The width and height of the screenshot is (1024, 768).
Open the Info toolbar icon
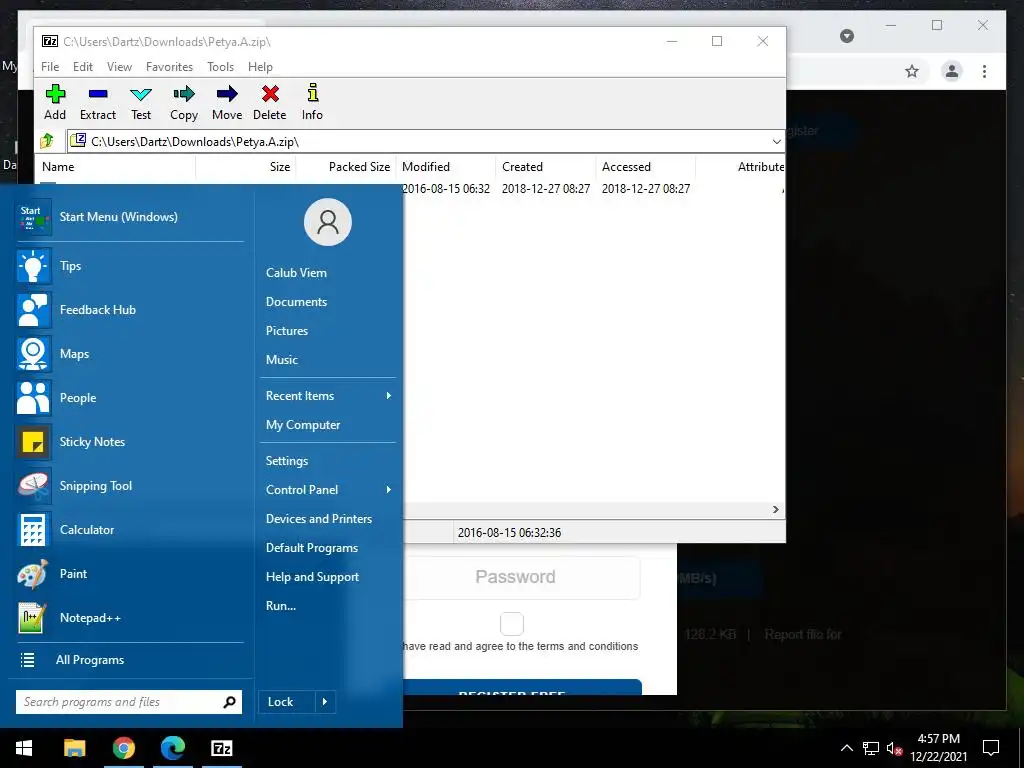(x=312, y=102)
